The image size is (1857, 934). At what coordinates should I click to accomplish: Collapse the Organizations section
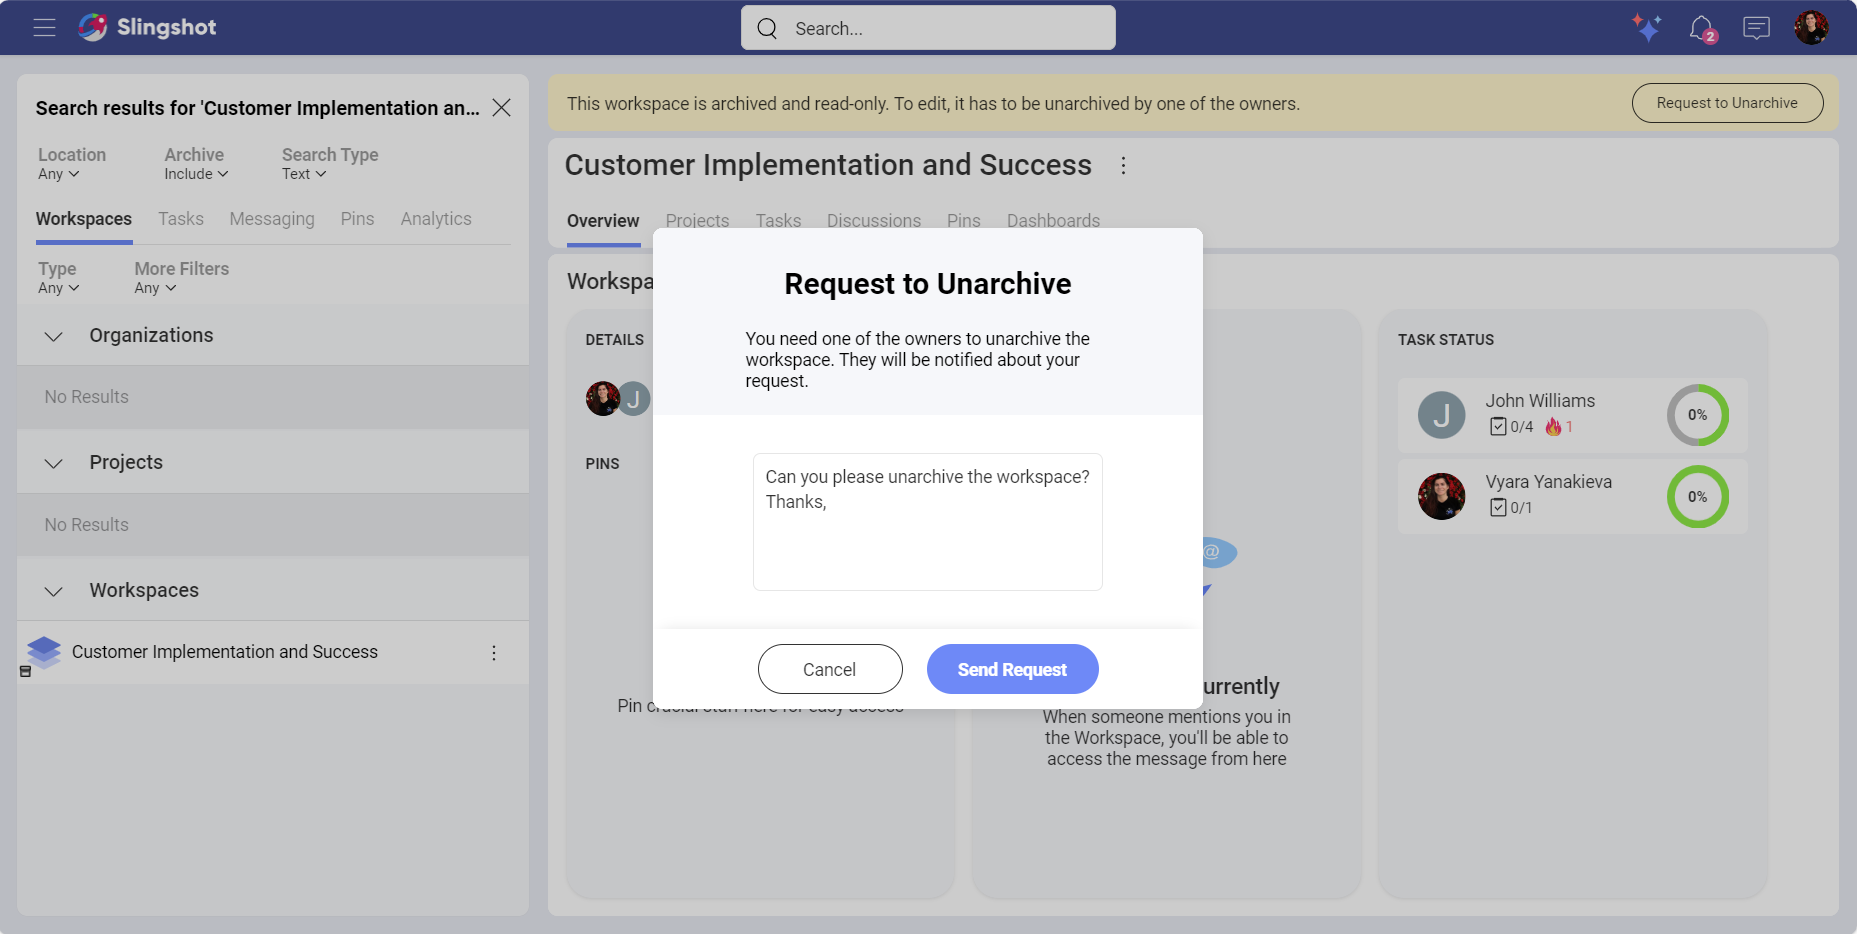point(54,336)
